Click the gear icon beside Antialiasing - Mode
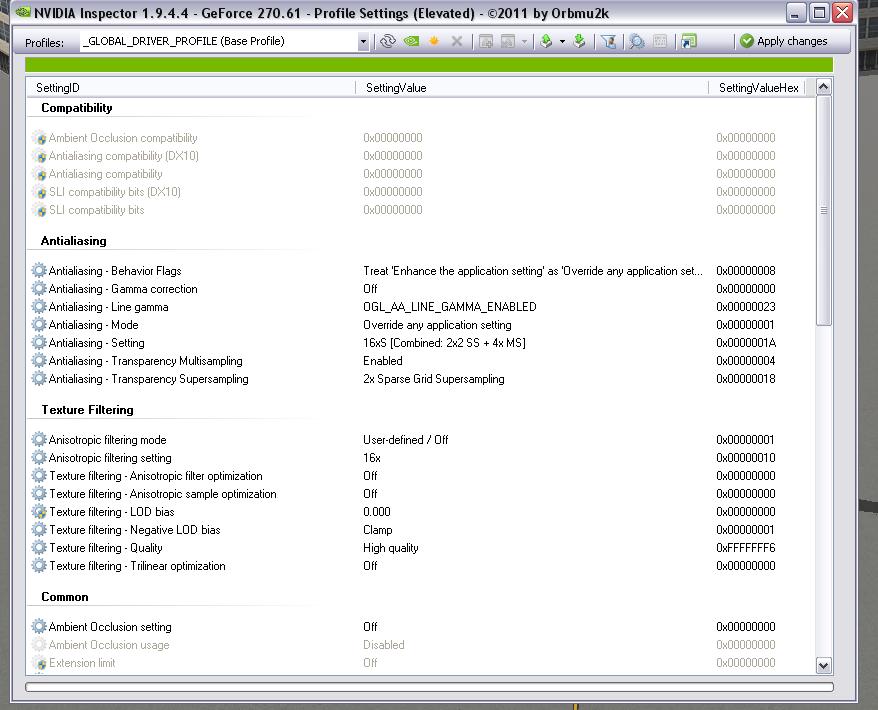 (39, 324)
